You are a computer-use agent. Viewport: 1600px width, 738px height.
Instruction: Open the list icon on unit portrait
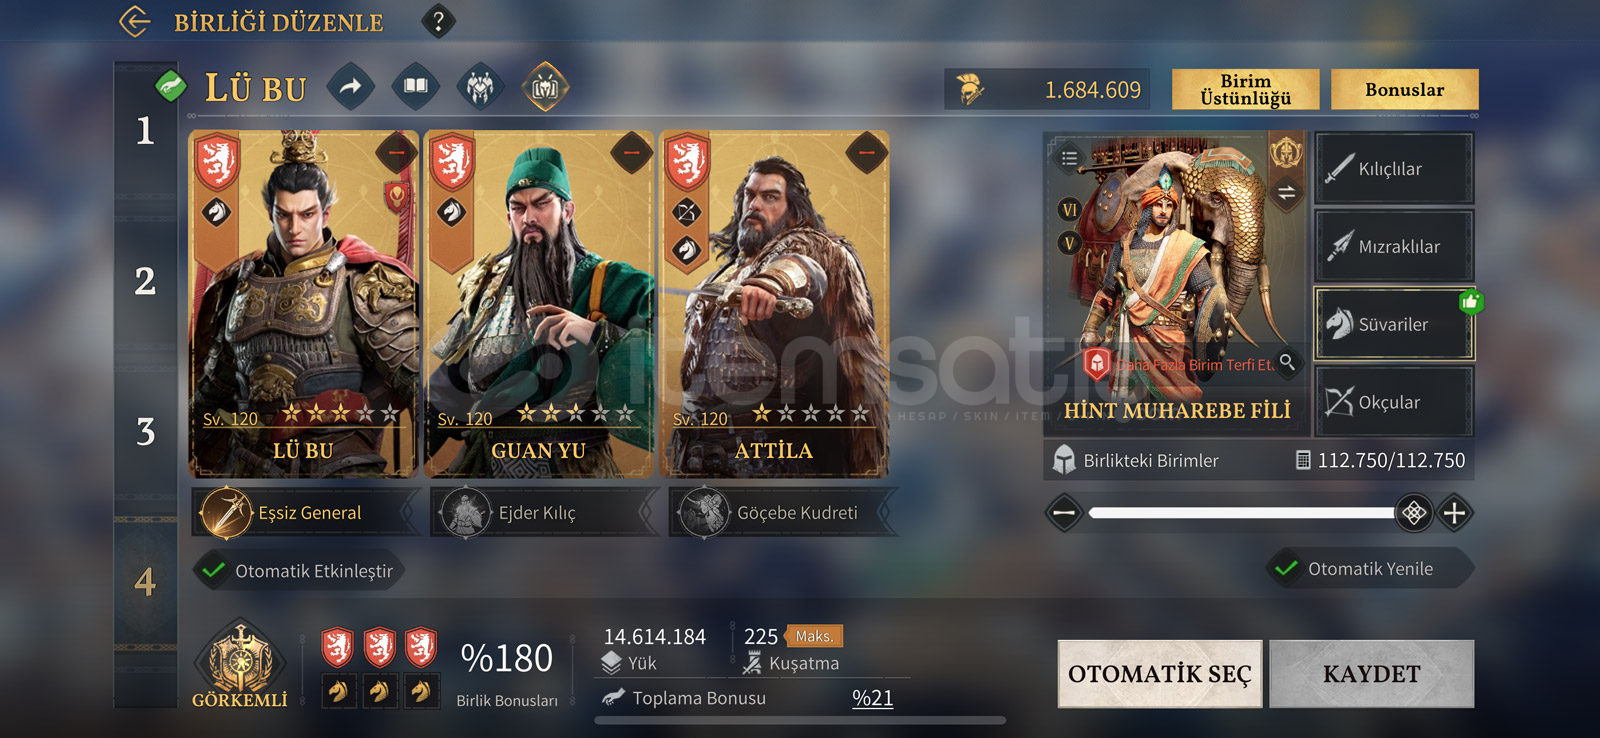tap(1069, 158)
